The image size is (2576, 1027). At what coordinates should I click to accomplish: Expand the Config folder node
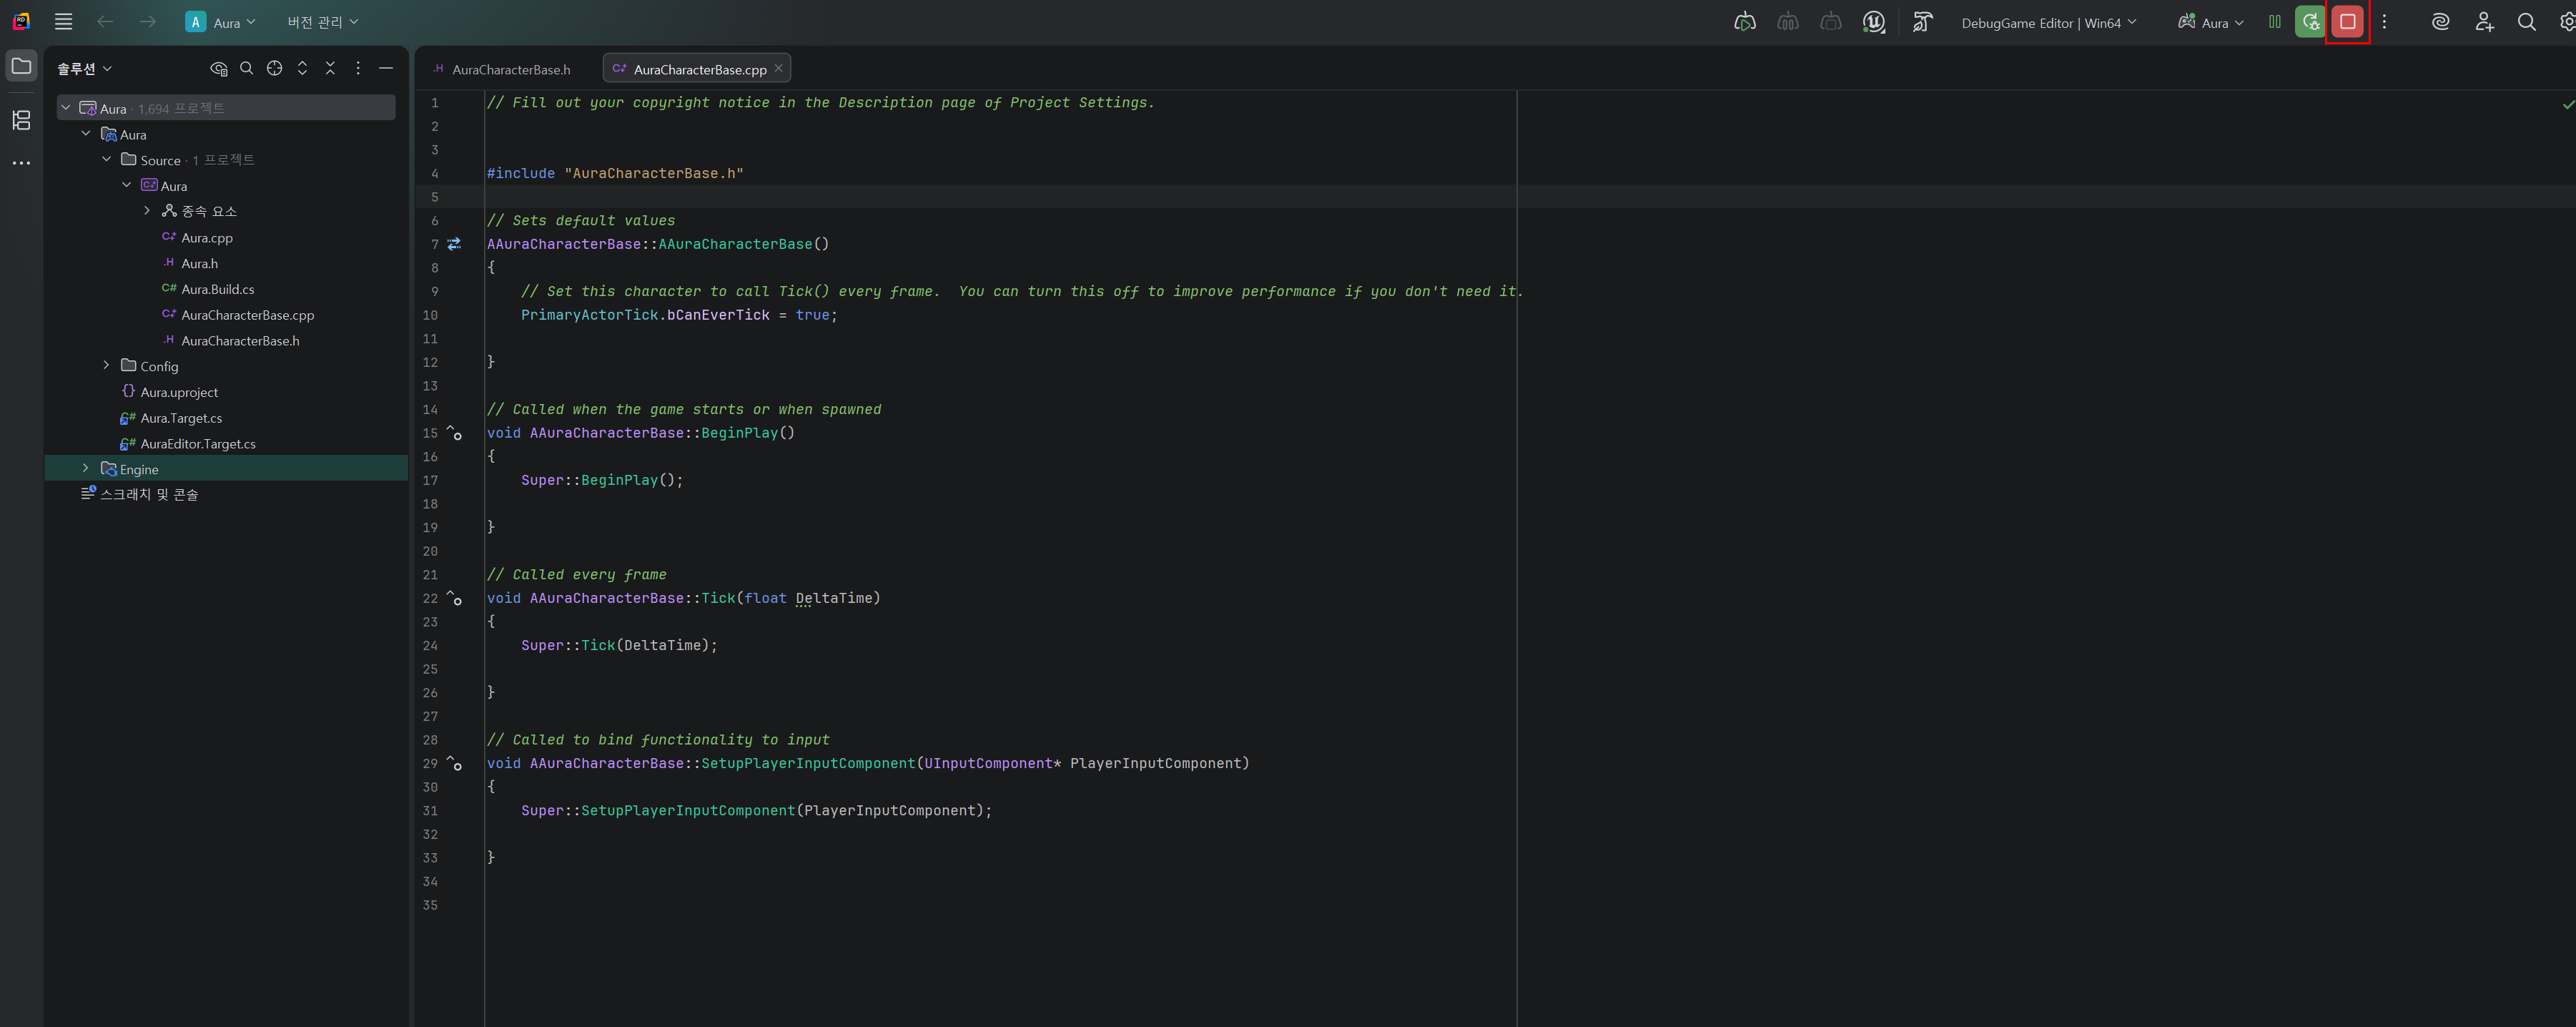[107, 366]
